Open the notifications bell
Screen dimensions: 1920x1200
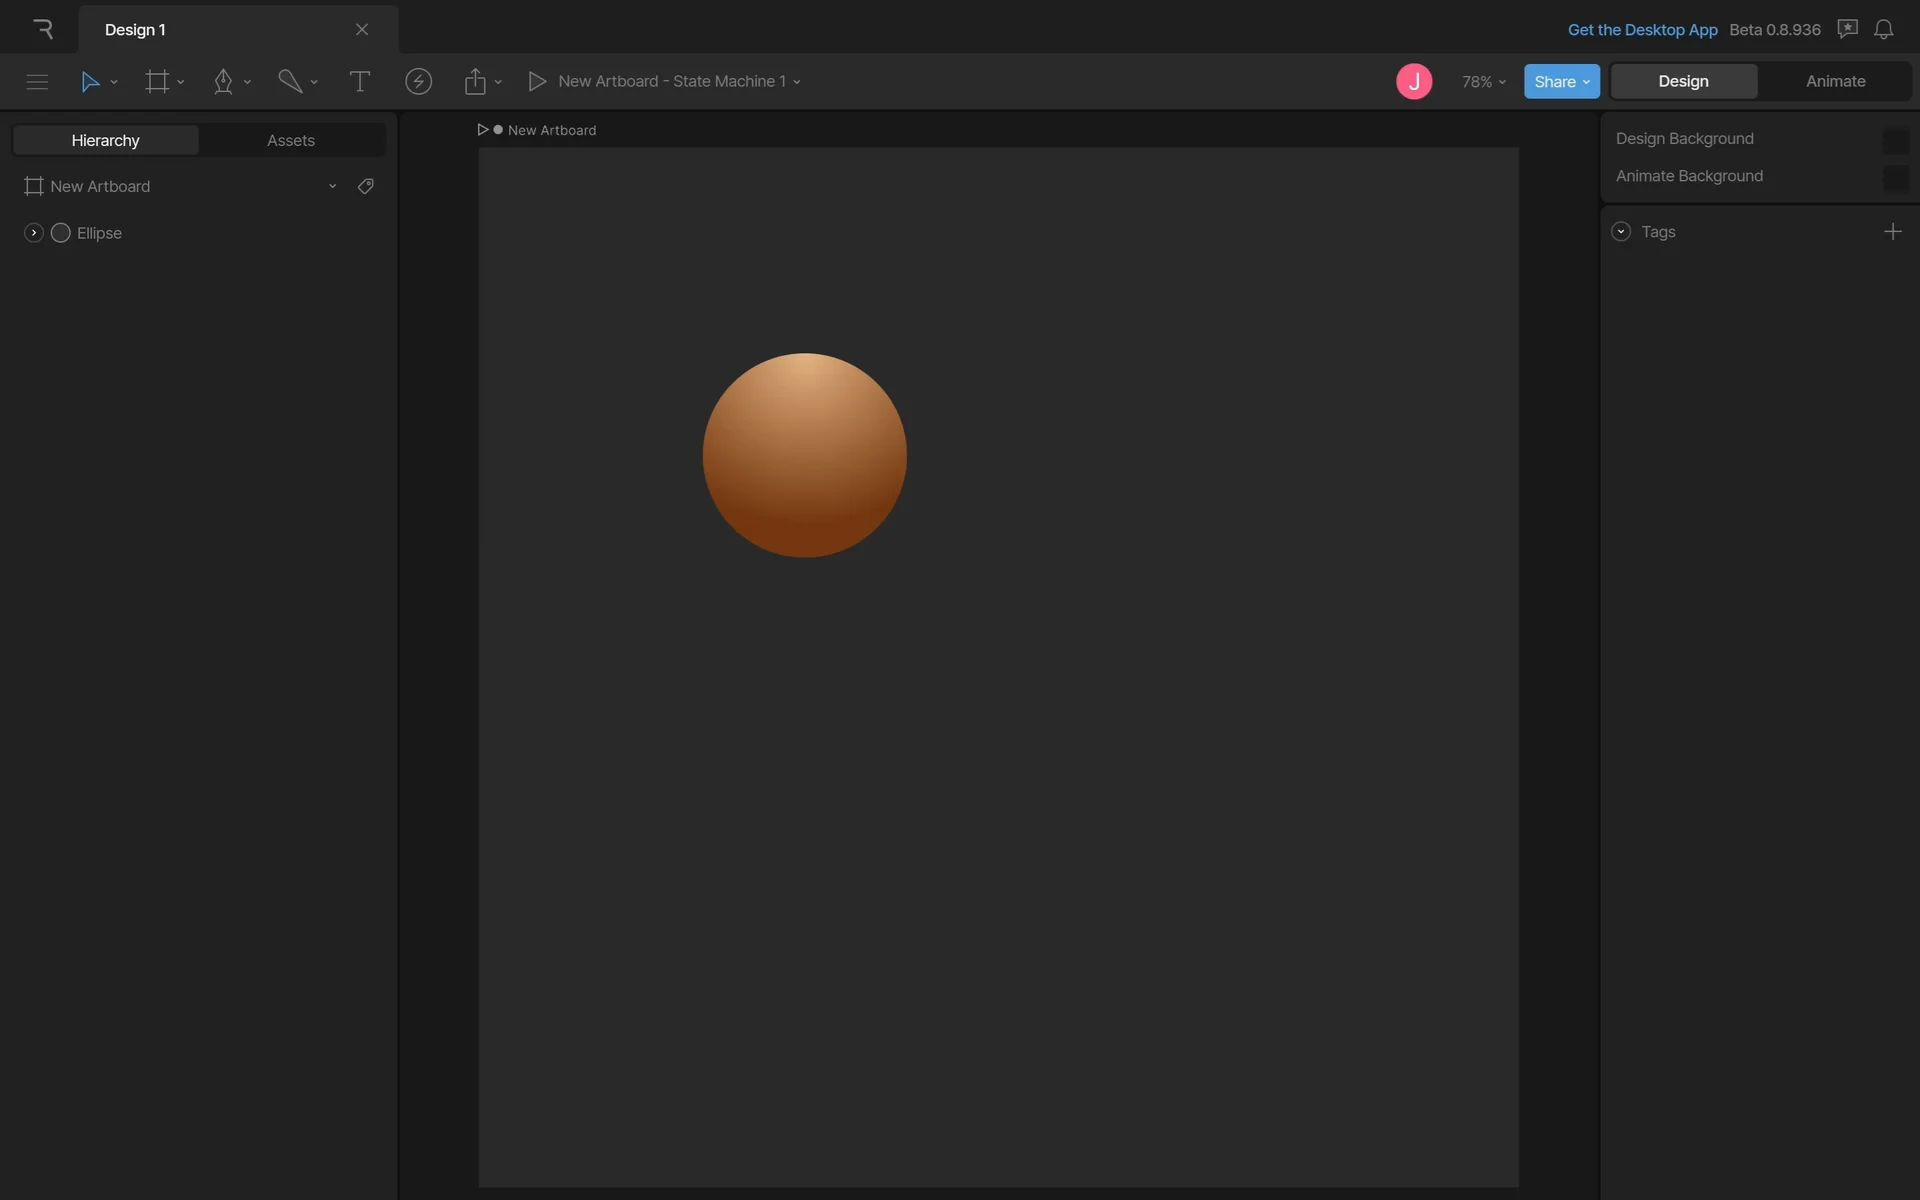point(1883,30)
